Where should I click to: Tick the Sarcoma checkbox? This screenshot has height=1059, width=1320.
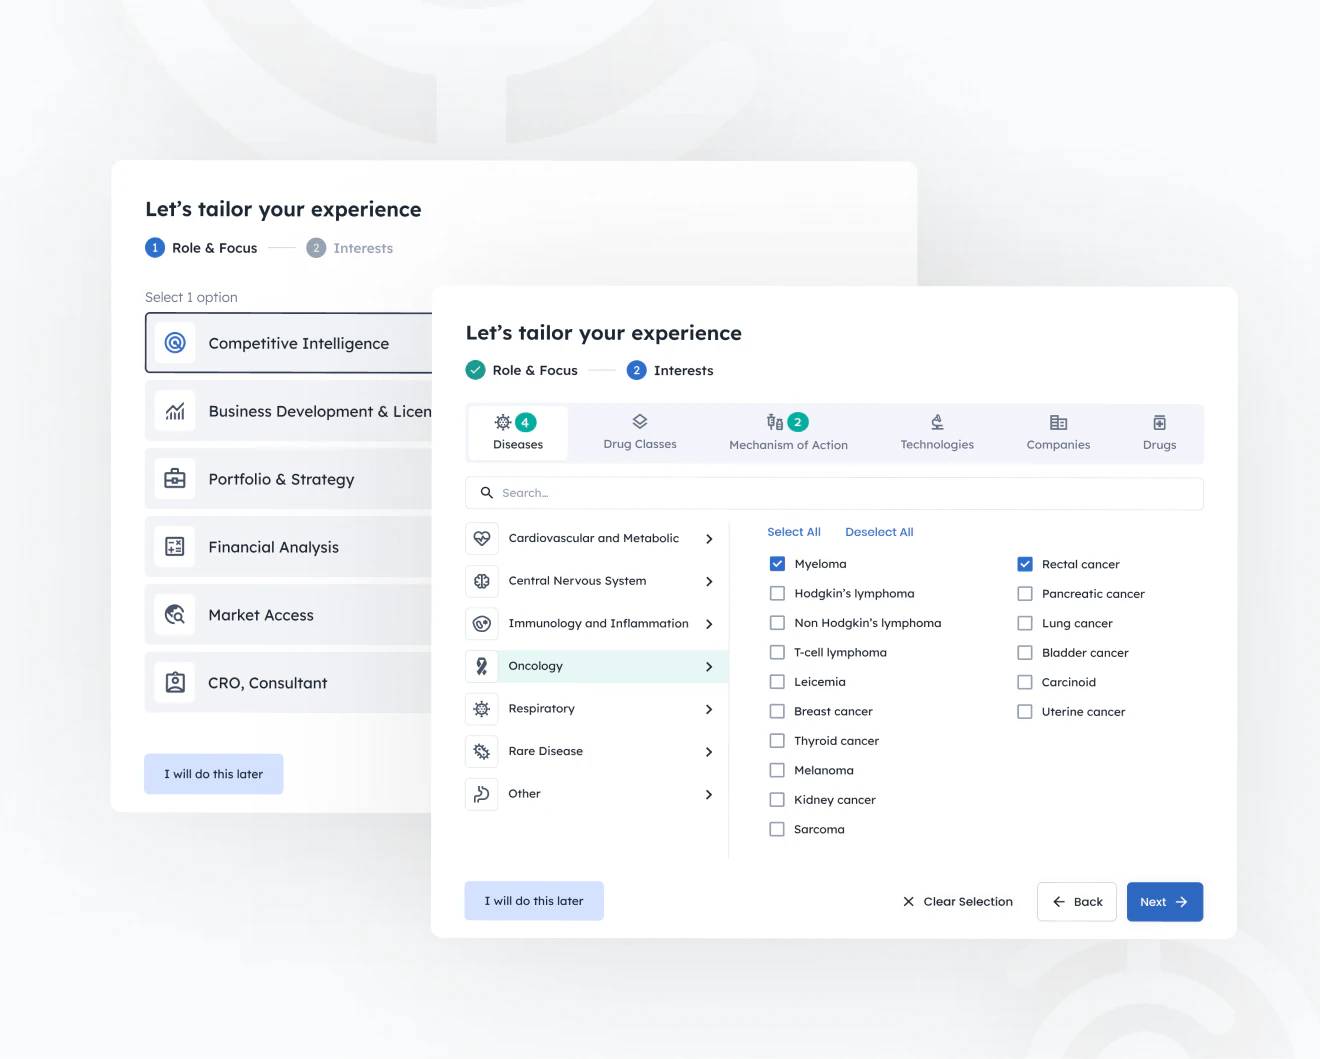pos(777,829)
